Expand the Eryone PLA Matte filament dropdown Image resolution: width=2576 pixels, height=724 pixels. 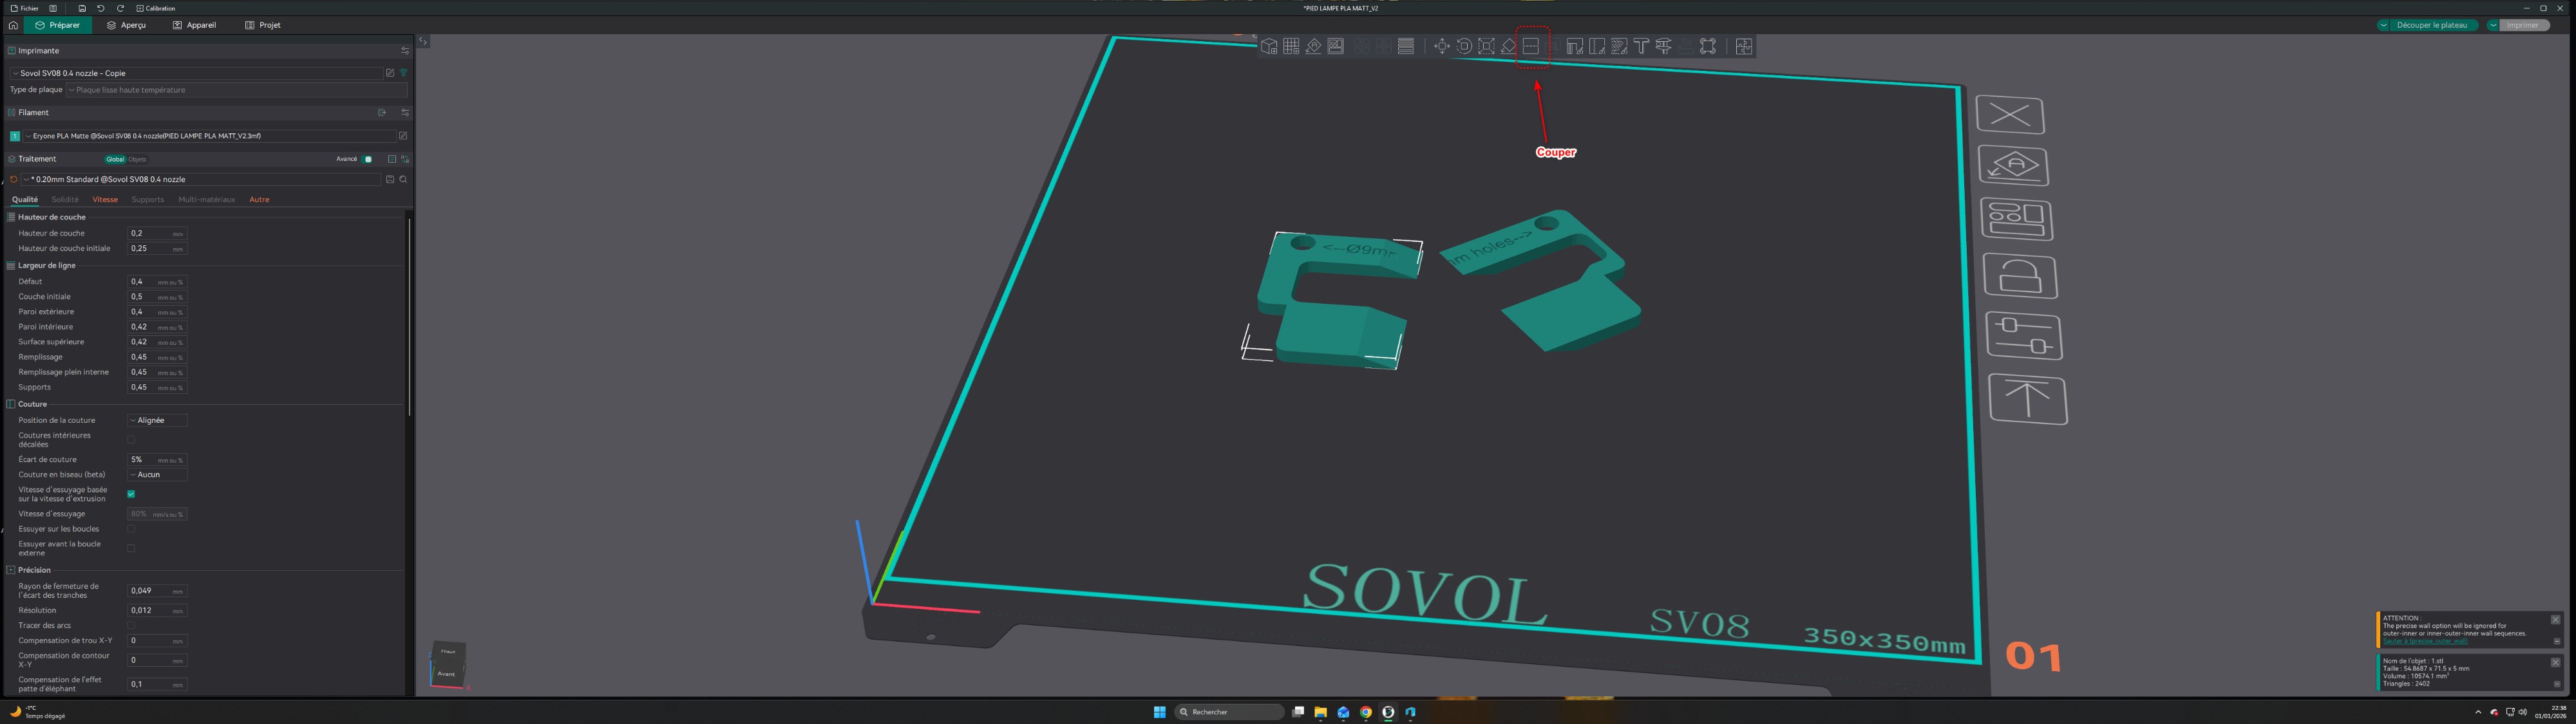point(210,136)
